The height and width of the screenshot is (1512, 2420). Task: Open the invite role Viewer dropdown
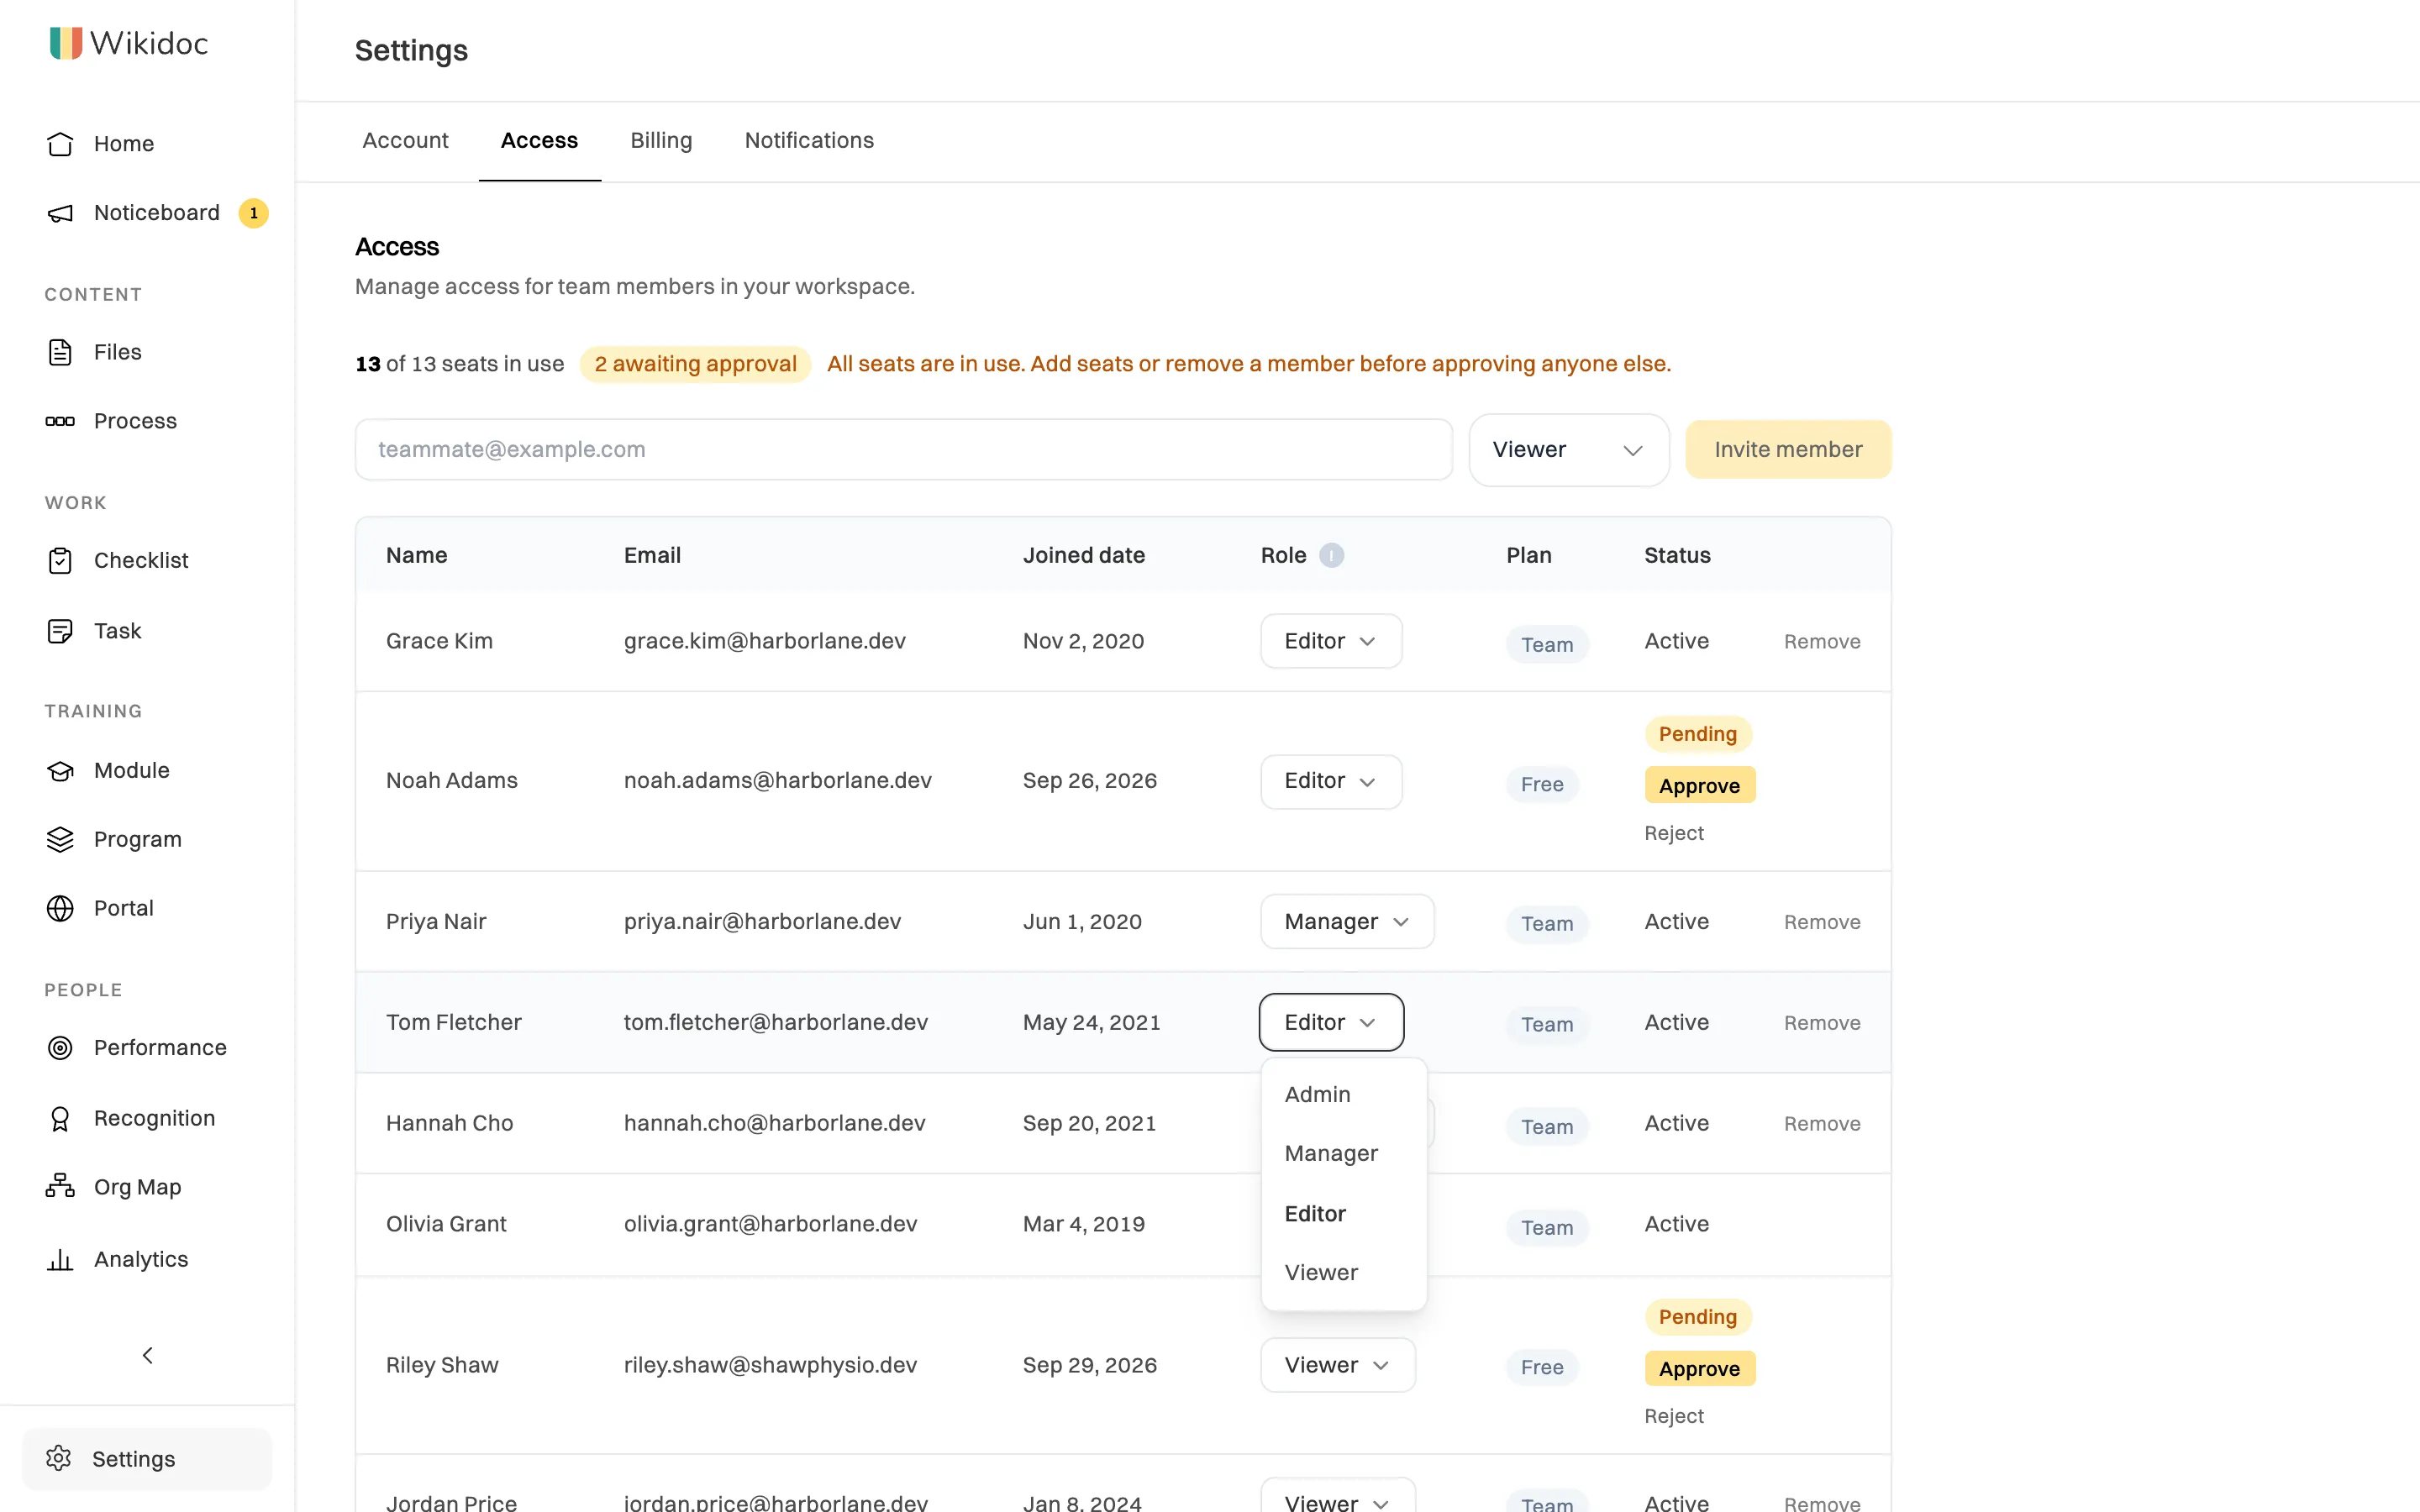1568,450
